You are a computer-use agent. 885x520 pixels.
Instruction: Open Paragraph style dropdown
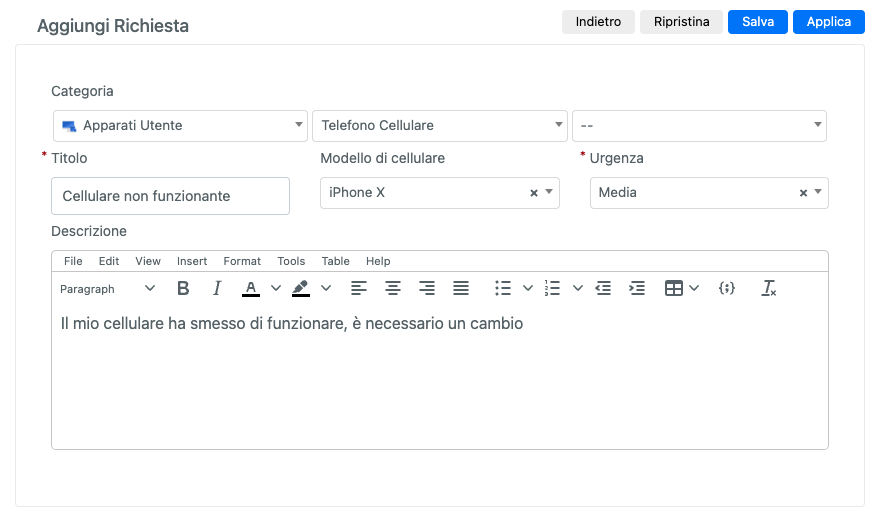[107, 289]
